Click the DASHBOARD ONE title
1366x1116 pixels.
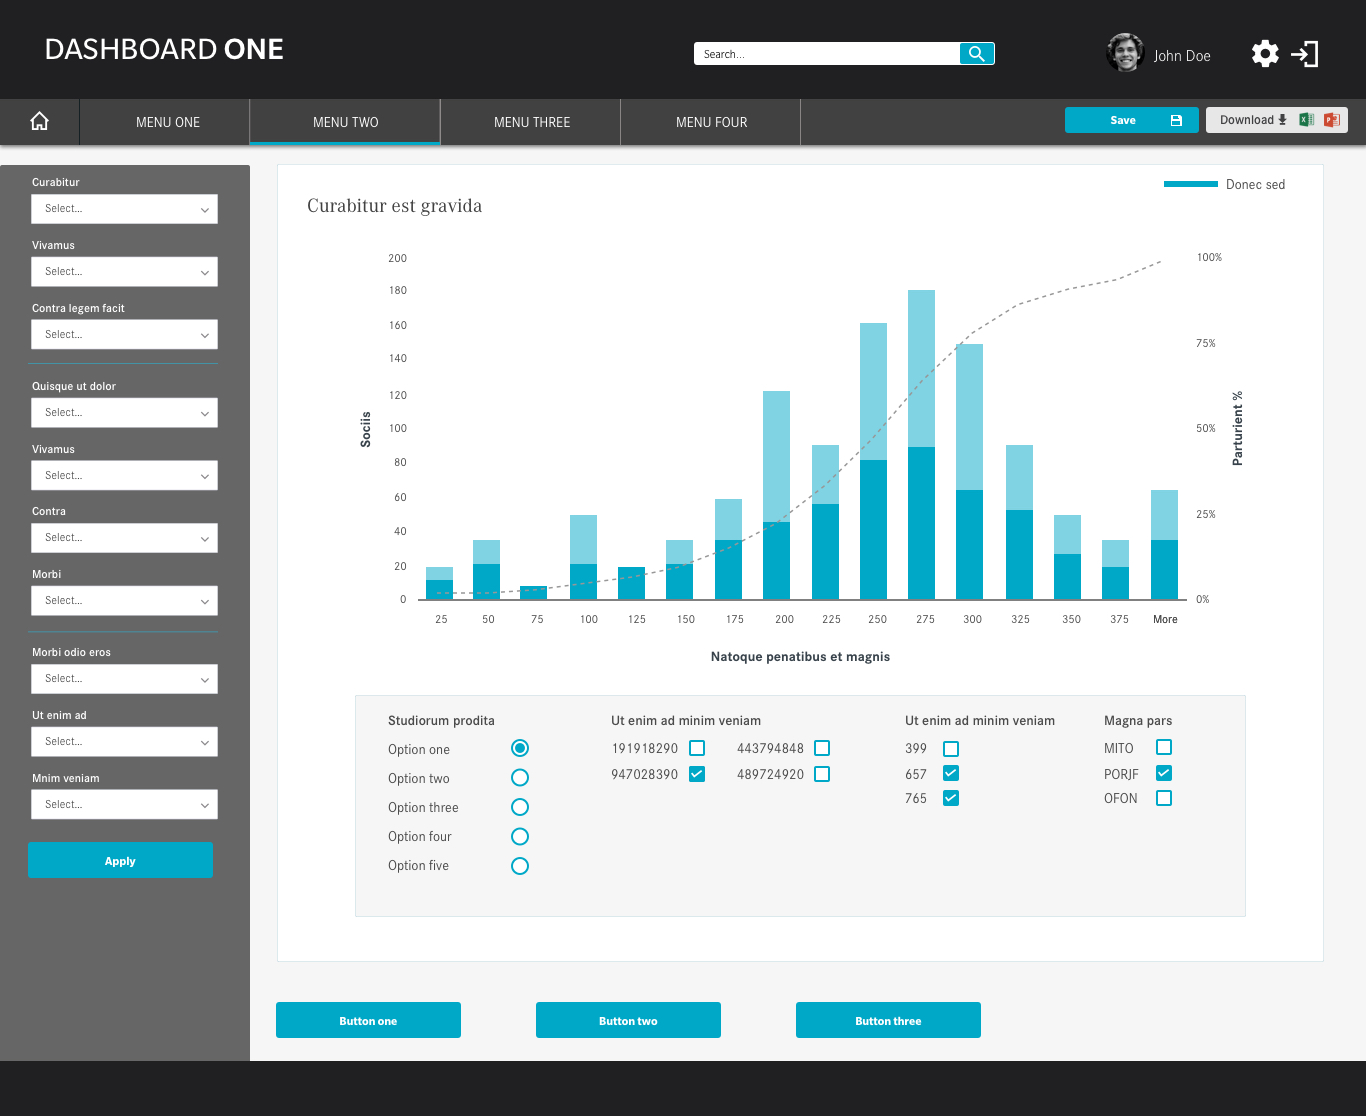pos(164,49)
